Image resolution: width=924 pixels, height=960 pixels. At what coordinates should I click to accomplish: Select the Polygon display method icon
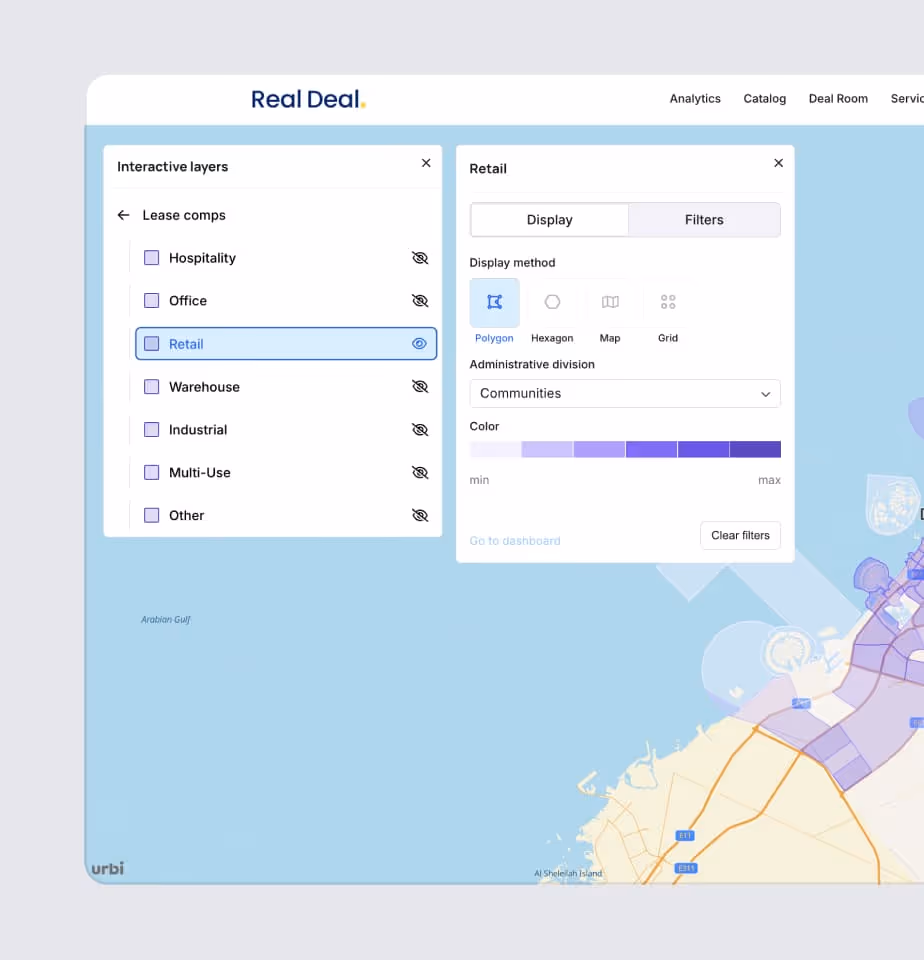point(494,302)
